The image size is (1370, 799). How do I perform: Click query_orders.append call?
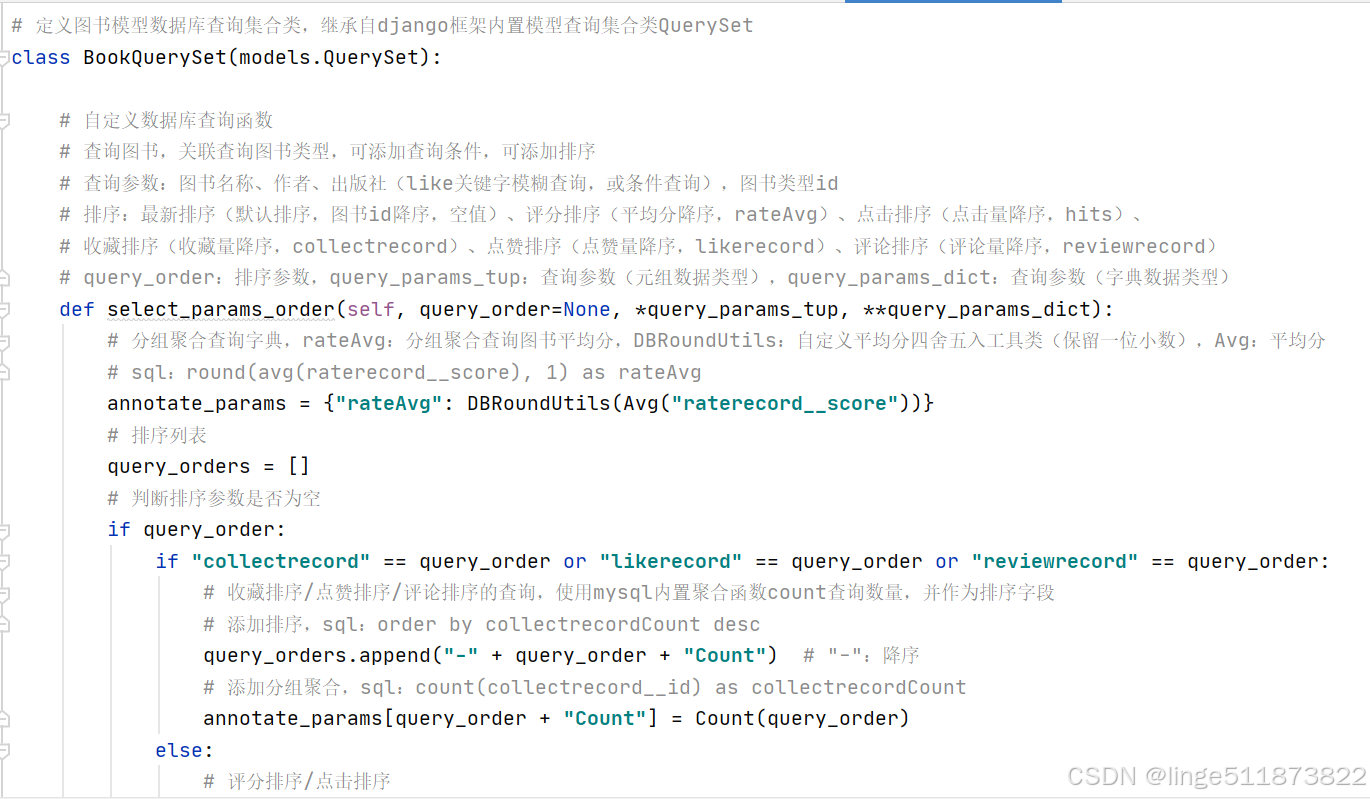pos(491,655)
